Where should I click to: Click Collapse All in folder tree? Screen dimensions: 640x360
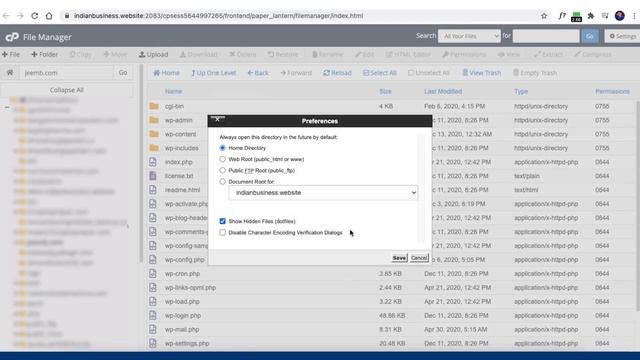(x=67, y=90)
